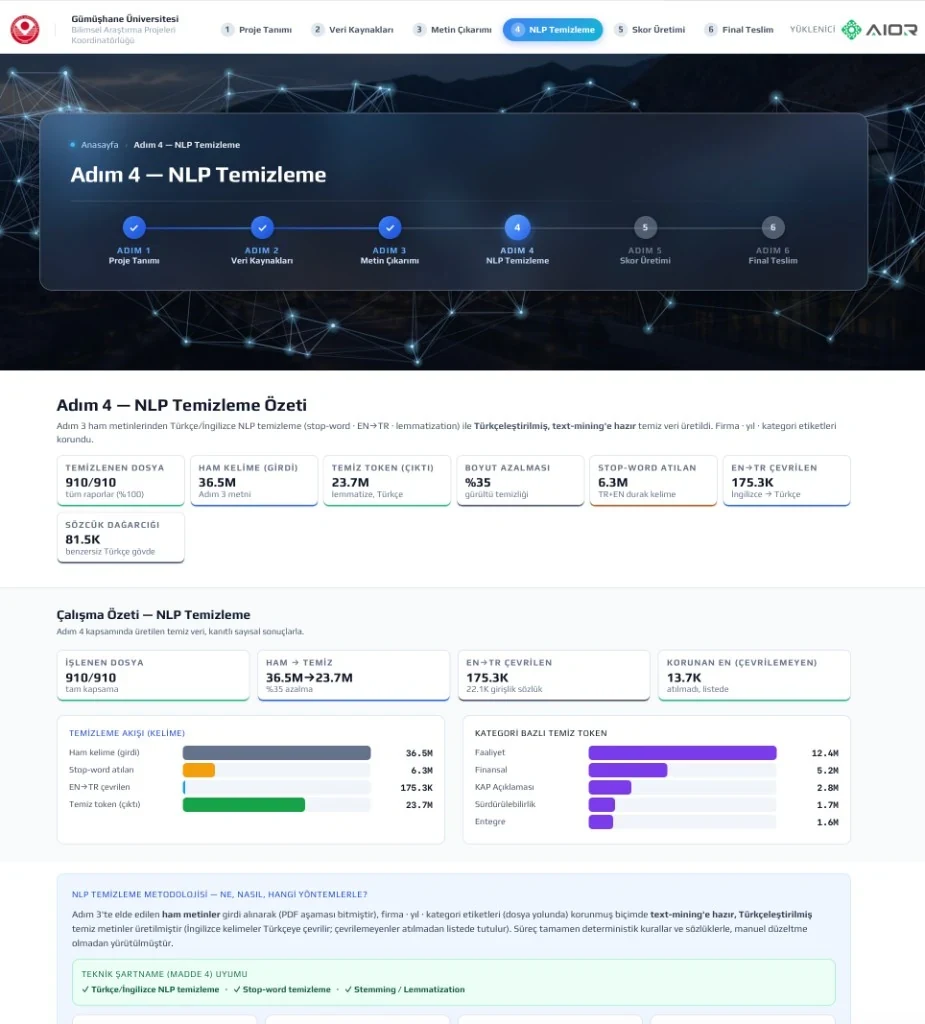Click the 'Çalışma Özeti — NLP Temizleme' heading
Screen dimensions: 925x1024
154,615
